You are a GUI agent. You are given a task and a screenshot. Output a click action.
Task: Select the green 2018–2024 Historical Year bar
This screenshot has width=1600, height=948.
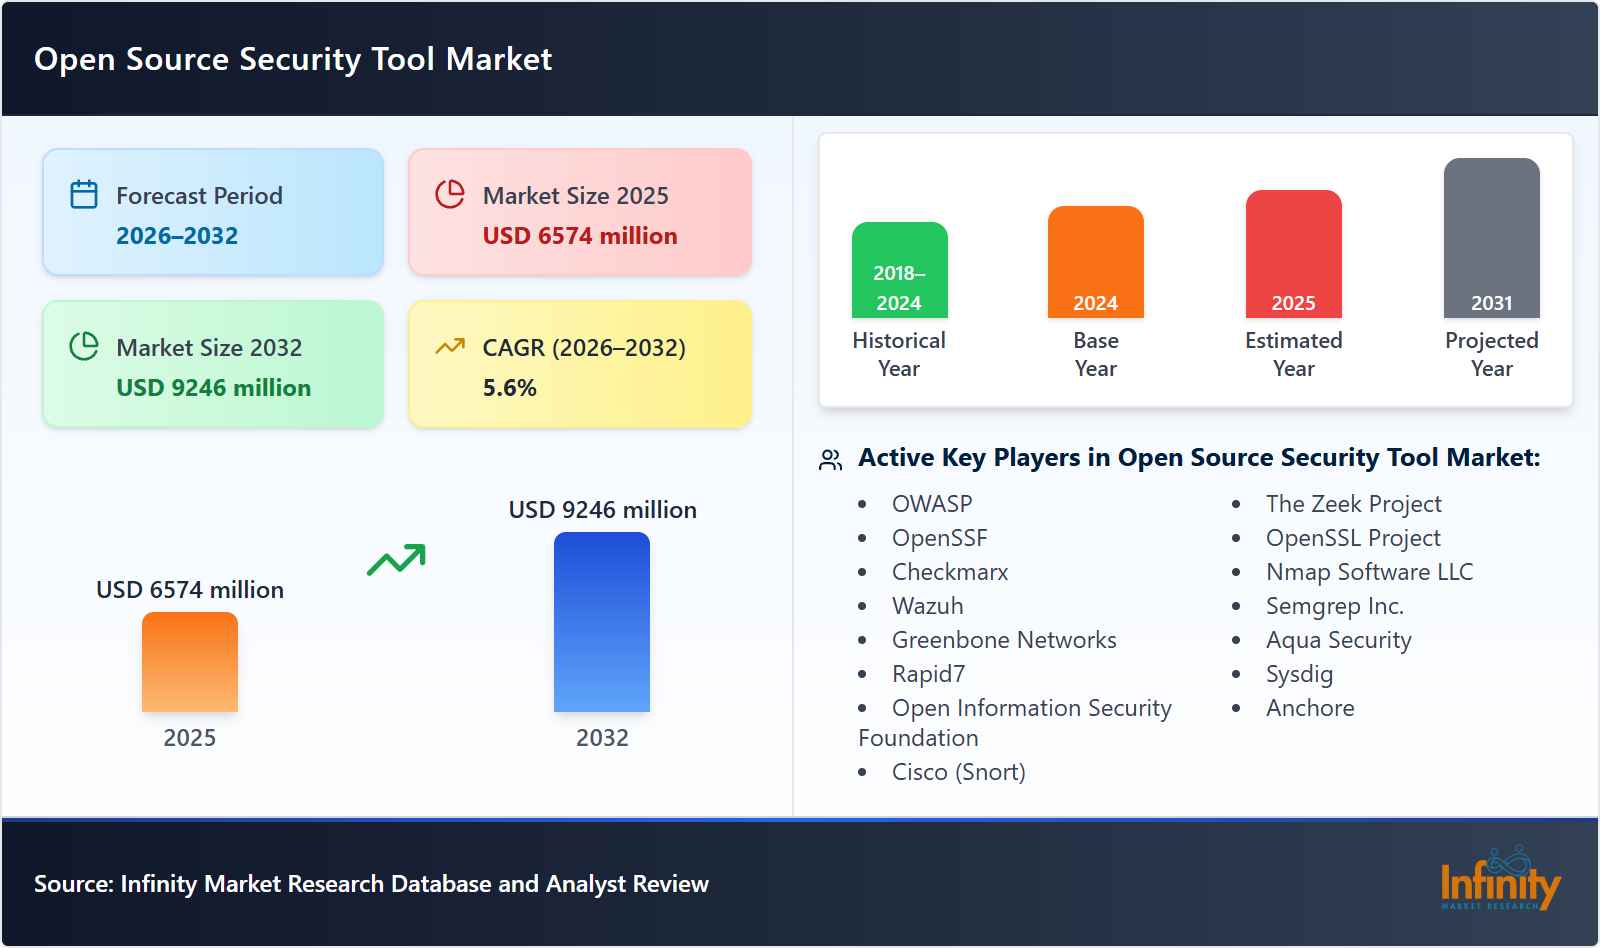tap(899, 270)
